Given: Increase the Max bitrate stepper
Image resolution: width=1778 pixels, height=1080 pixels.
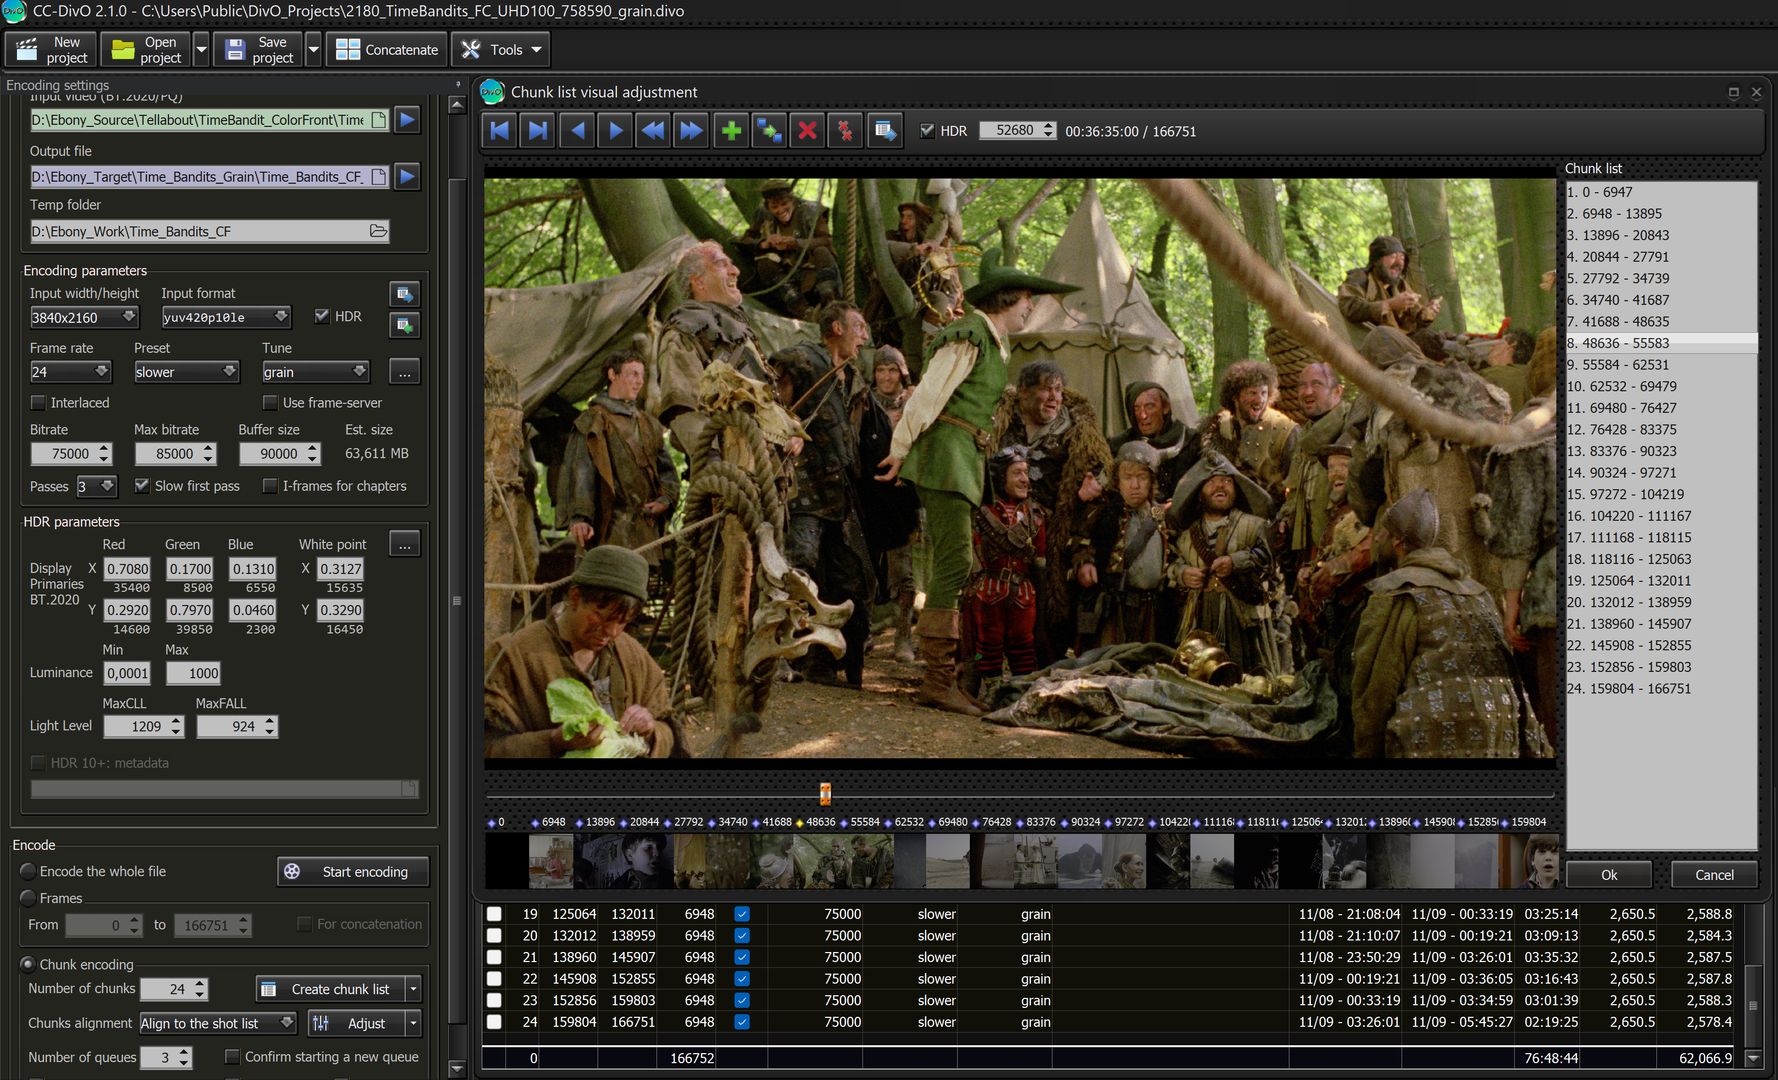Looking at the screenshot, I should coord(208,449).
